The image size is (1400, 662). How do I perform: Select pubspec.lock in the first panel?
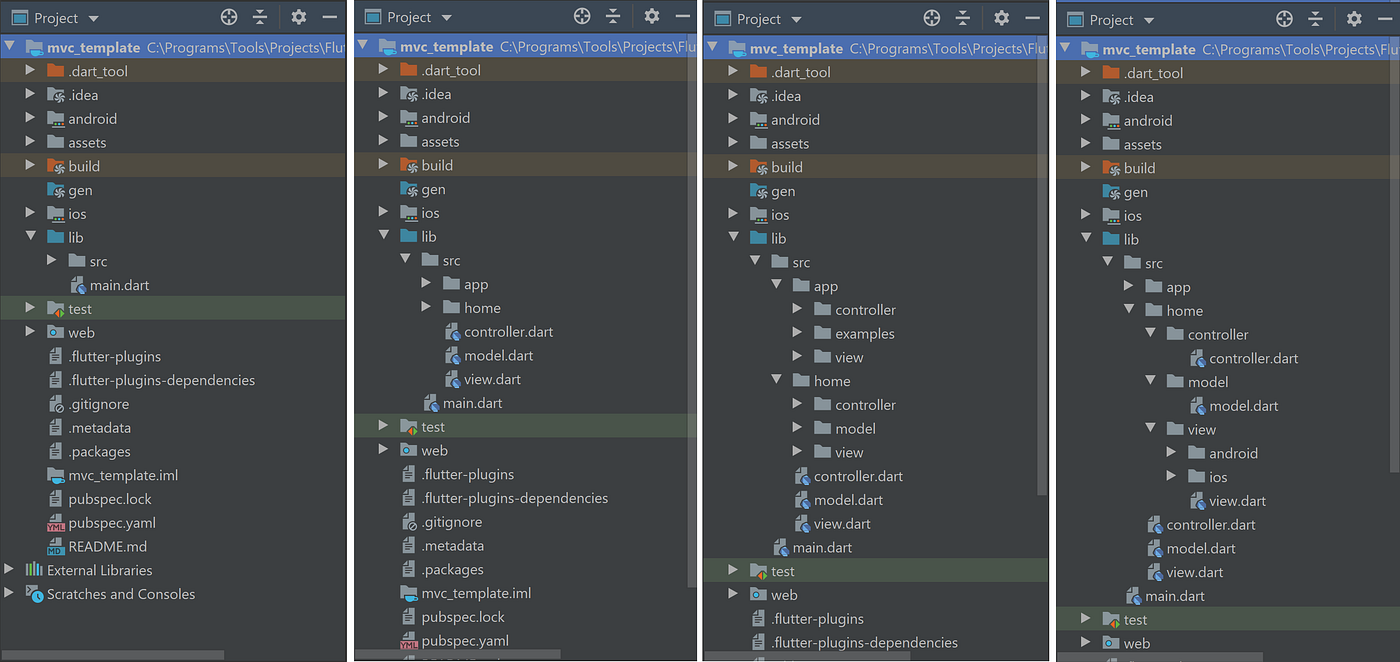pyautogui.click(x=110, y=499)
